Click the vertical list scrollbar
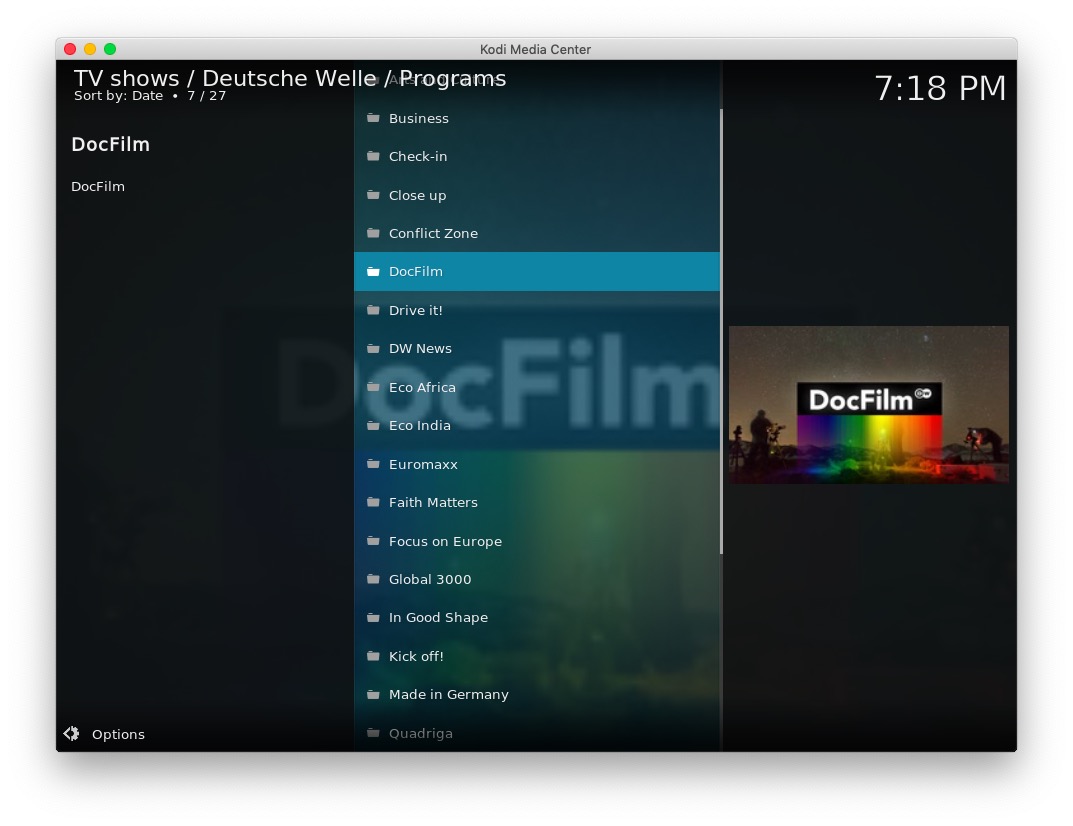The image size is (1073, 826). pos(721,330)
